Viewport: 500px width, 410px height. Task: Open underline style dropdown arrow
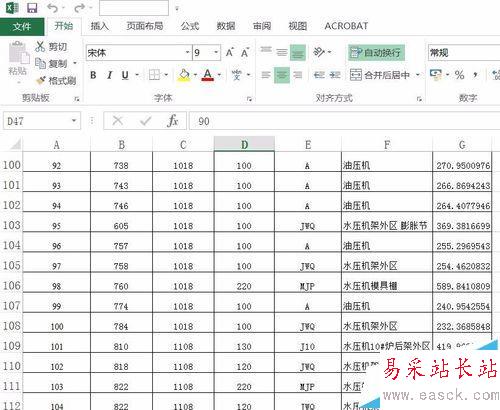(x=137, y=75)
